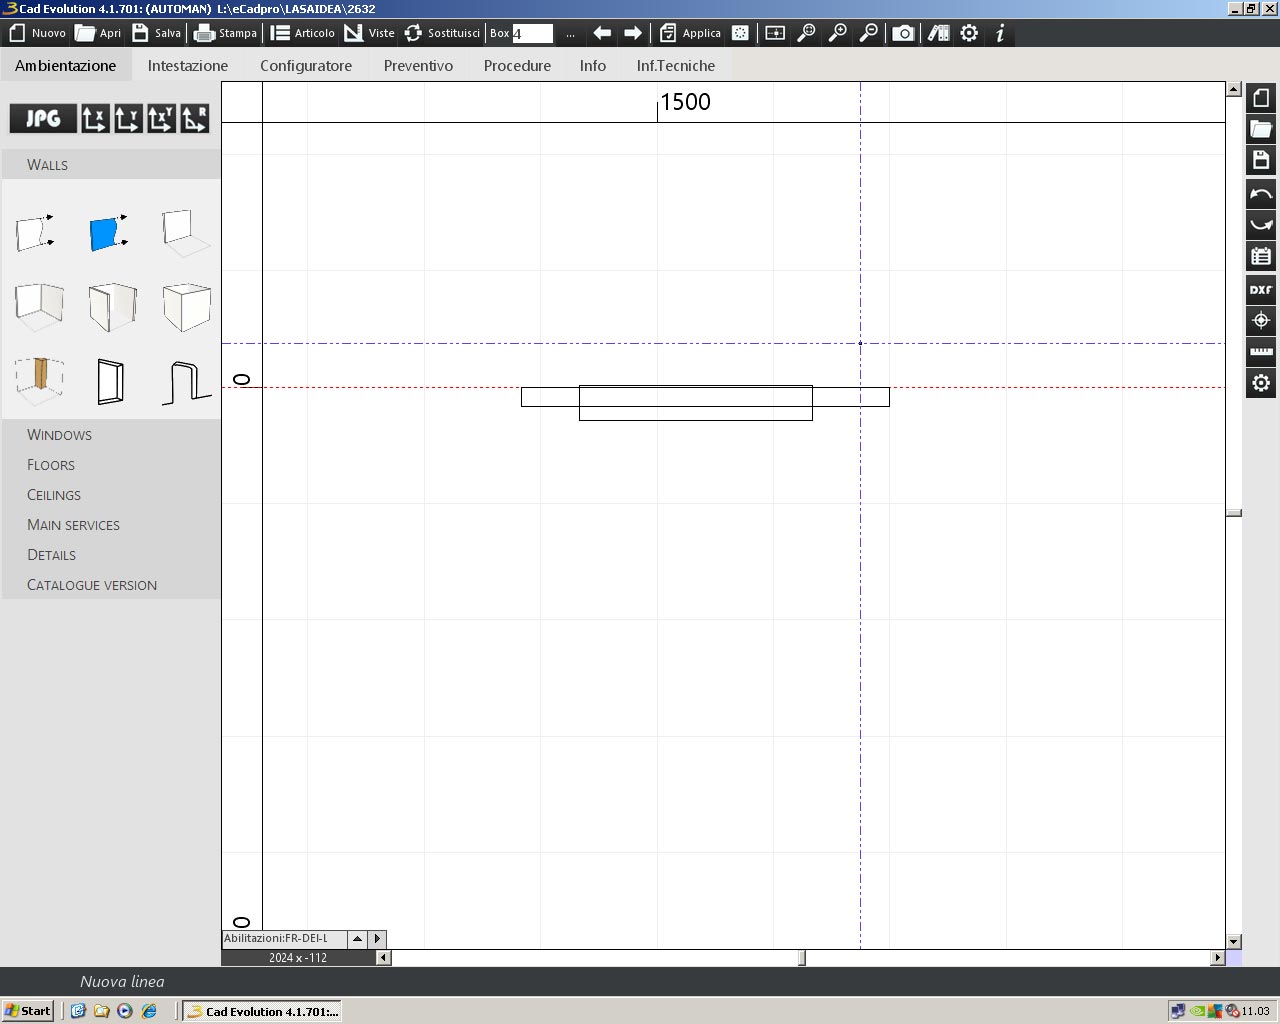Click the zoom out magnifier icon
Screen dimensions: 1280x1024
pyautogui.click(x=869, y=33)
